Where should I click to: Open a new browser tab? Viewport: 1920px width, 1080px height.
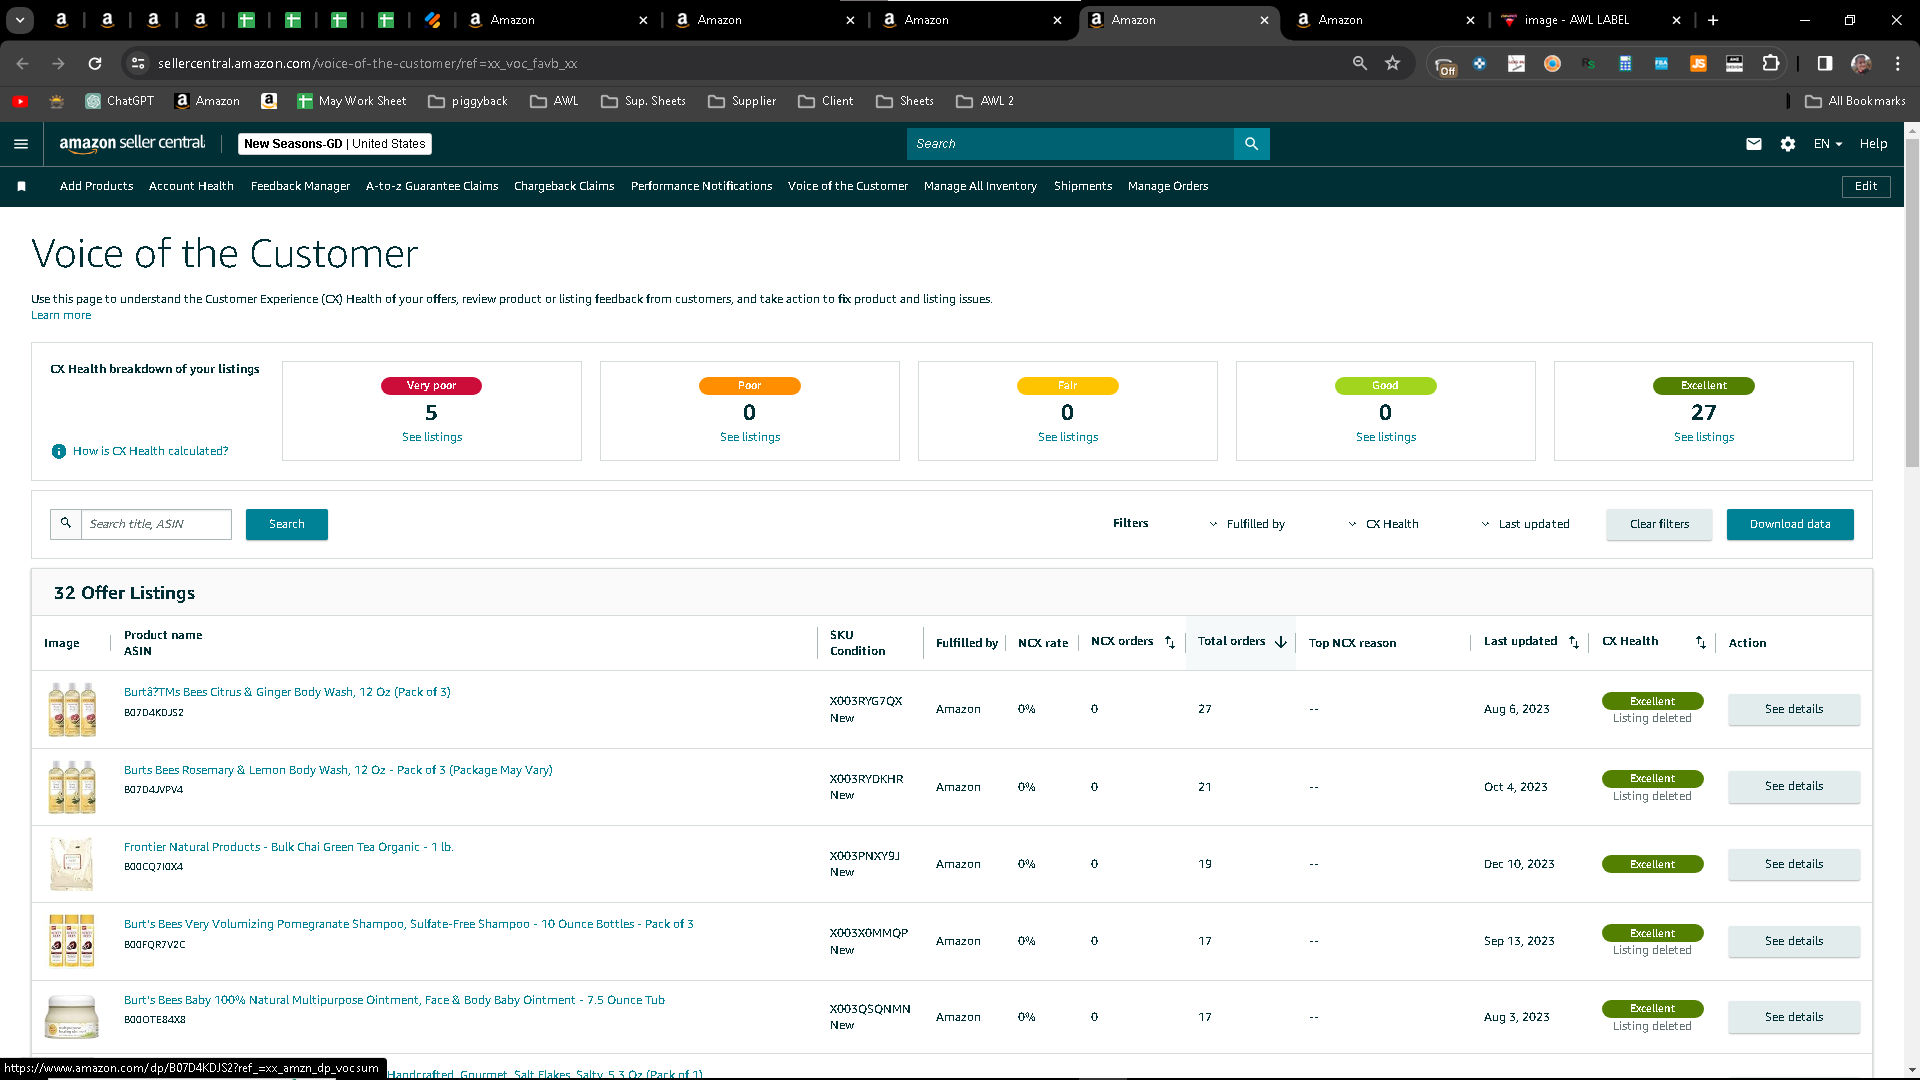click(x=1713, y=20)
